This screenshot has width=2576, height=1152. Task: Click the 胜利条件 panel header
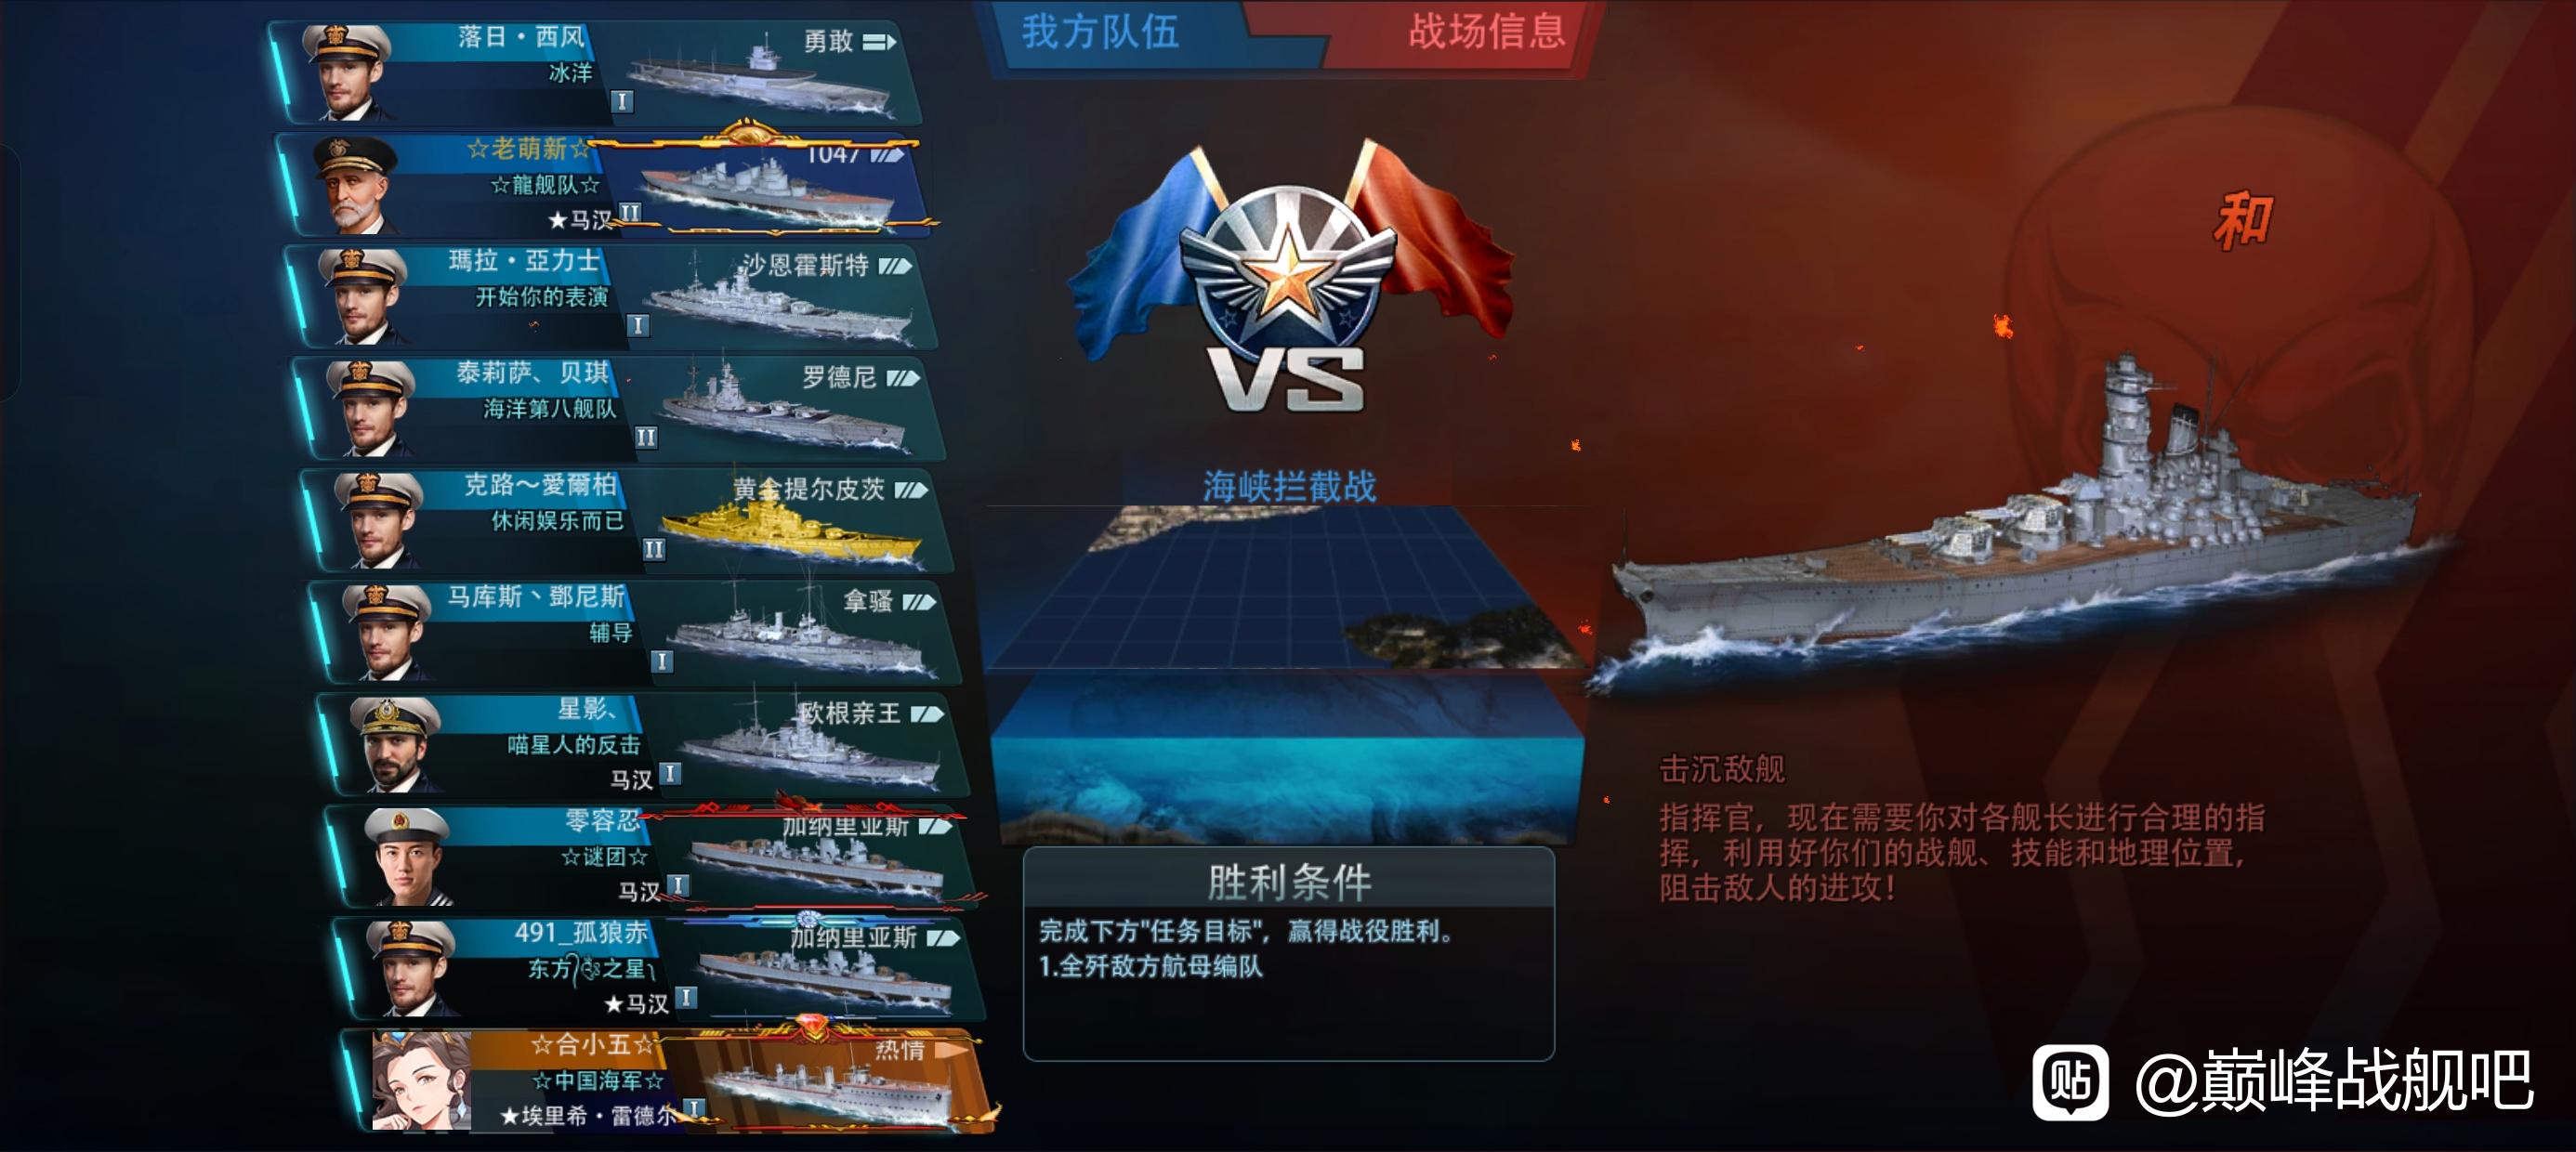point(1288,880)
